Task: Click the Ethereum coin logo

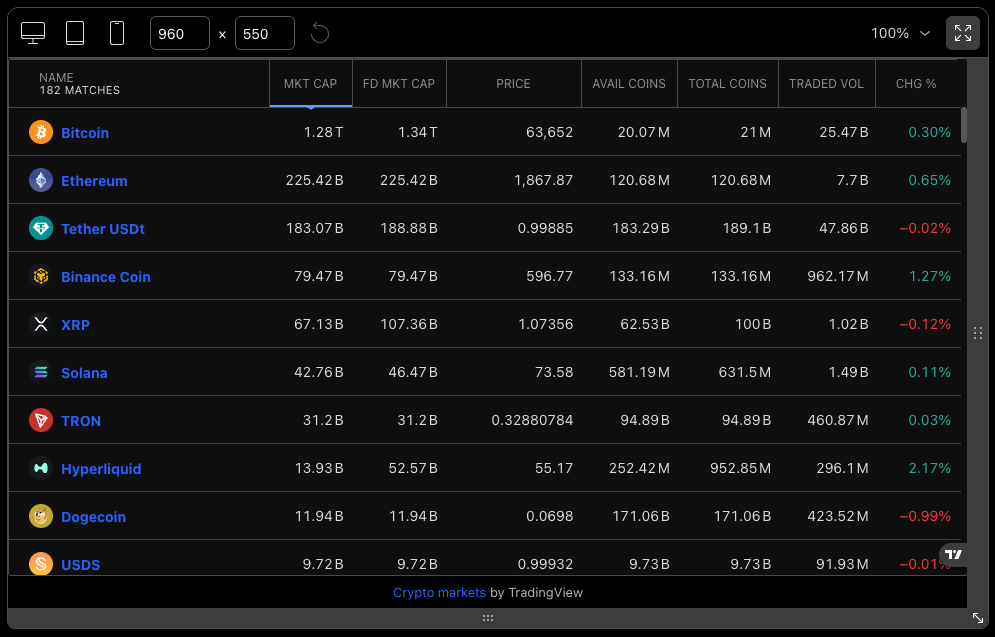Action: point(41,180)
